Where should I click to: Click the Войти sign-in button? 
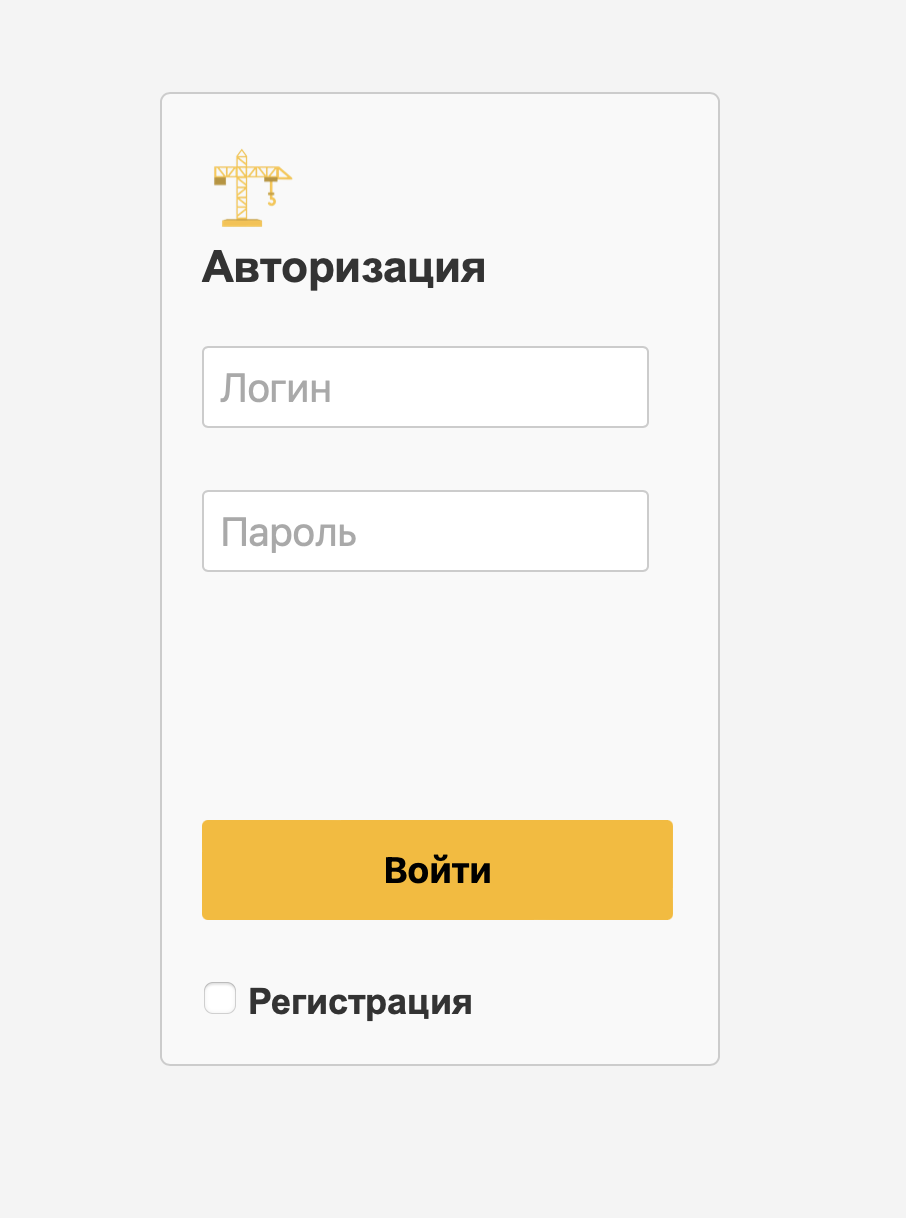[437, 870]
